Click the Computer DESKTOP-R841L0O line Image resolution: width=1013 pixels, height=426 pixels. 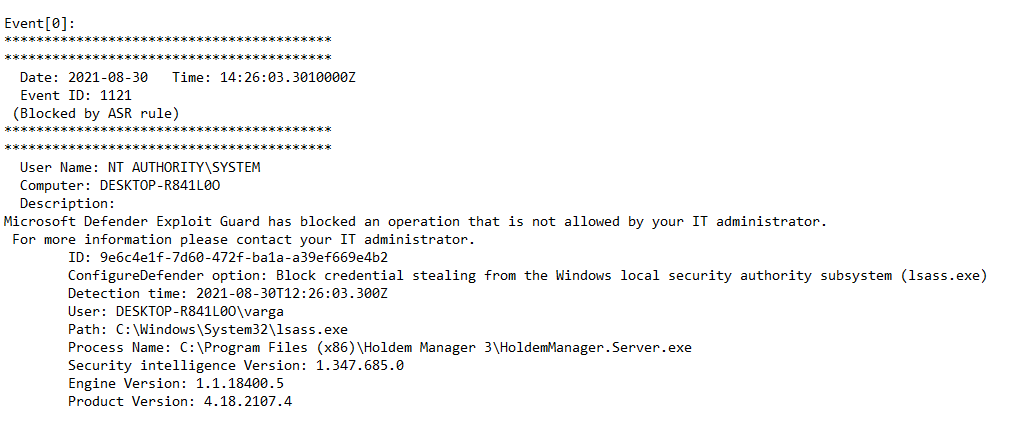tap(120, 185)
